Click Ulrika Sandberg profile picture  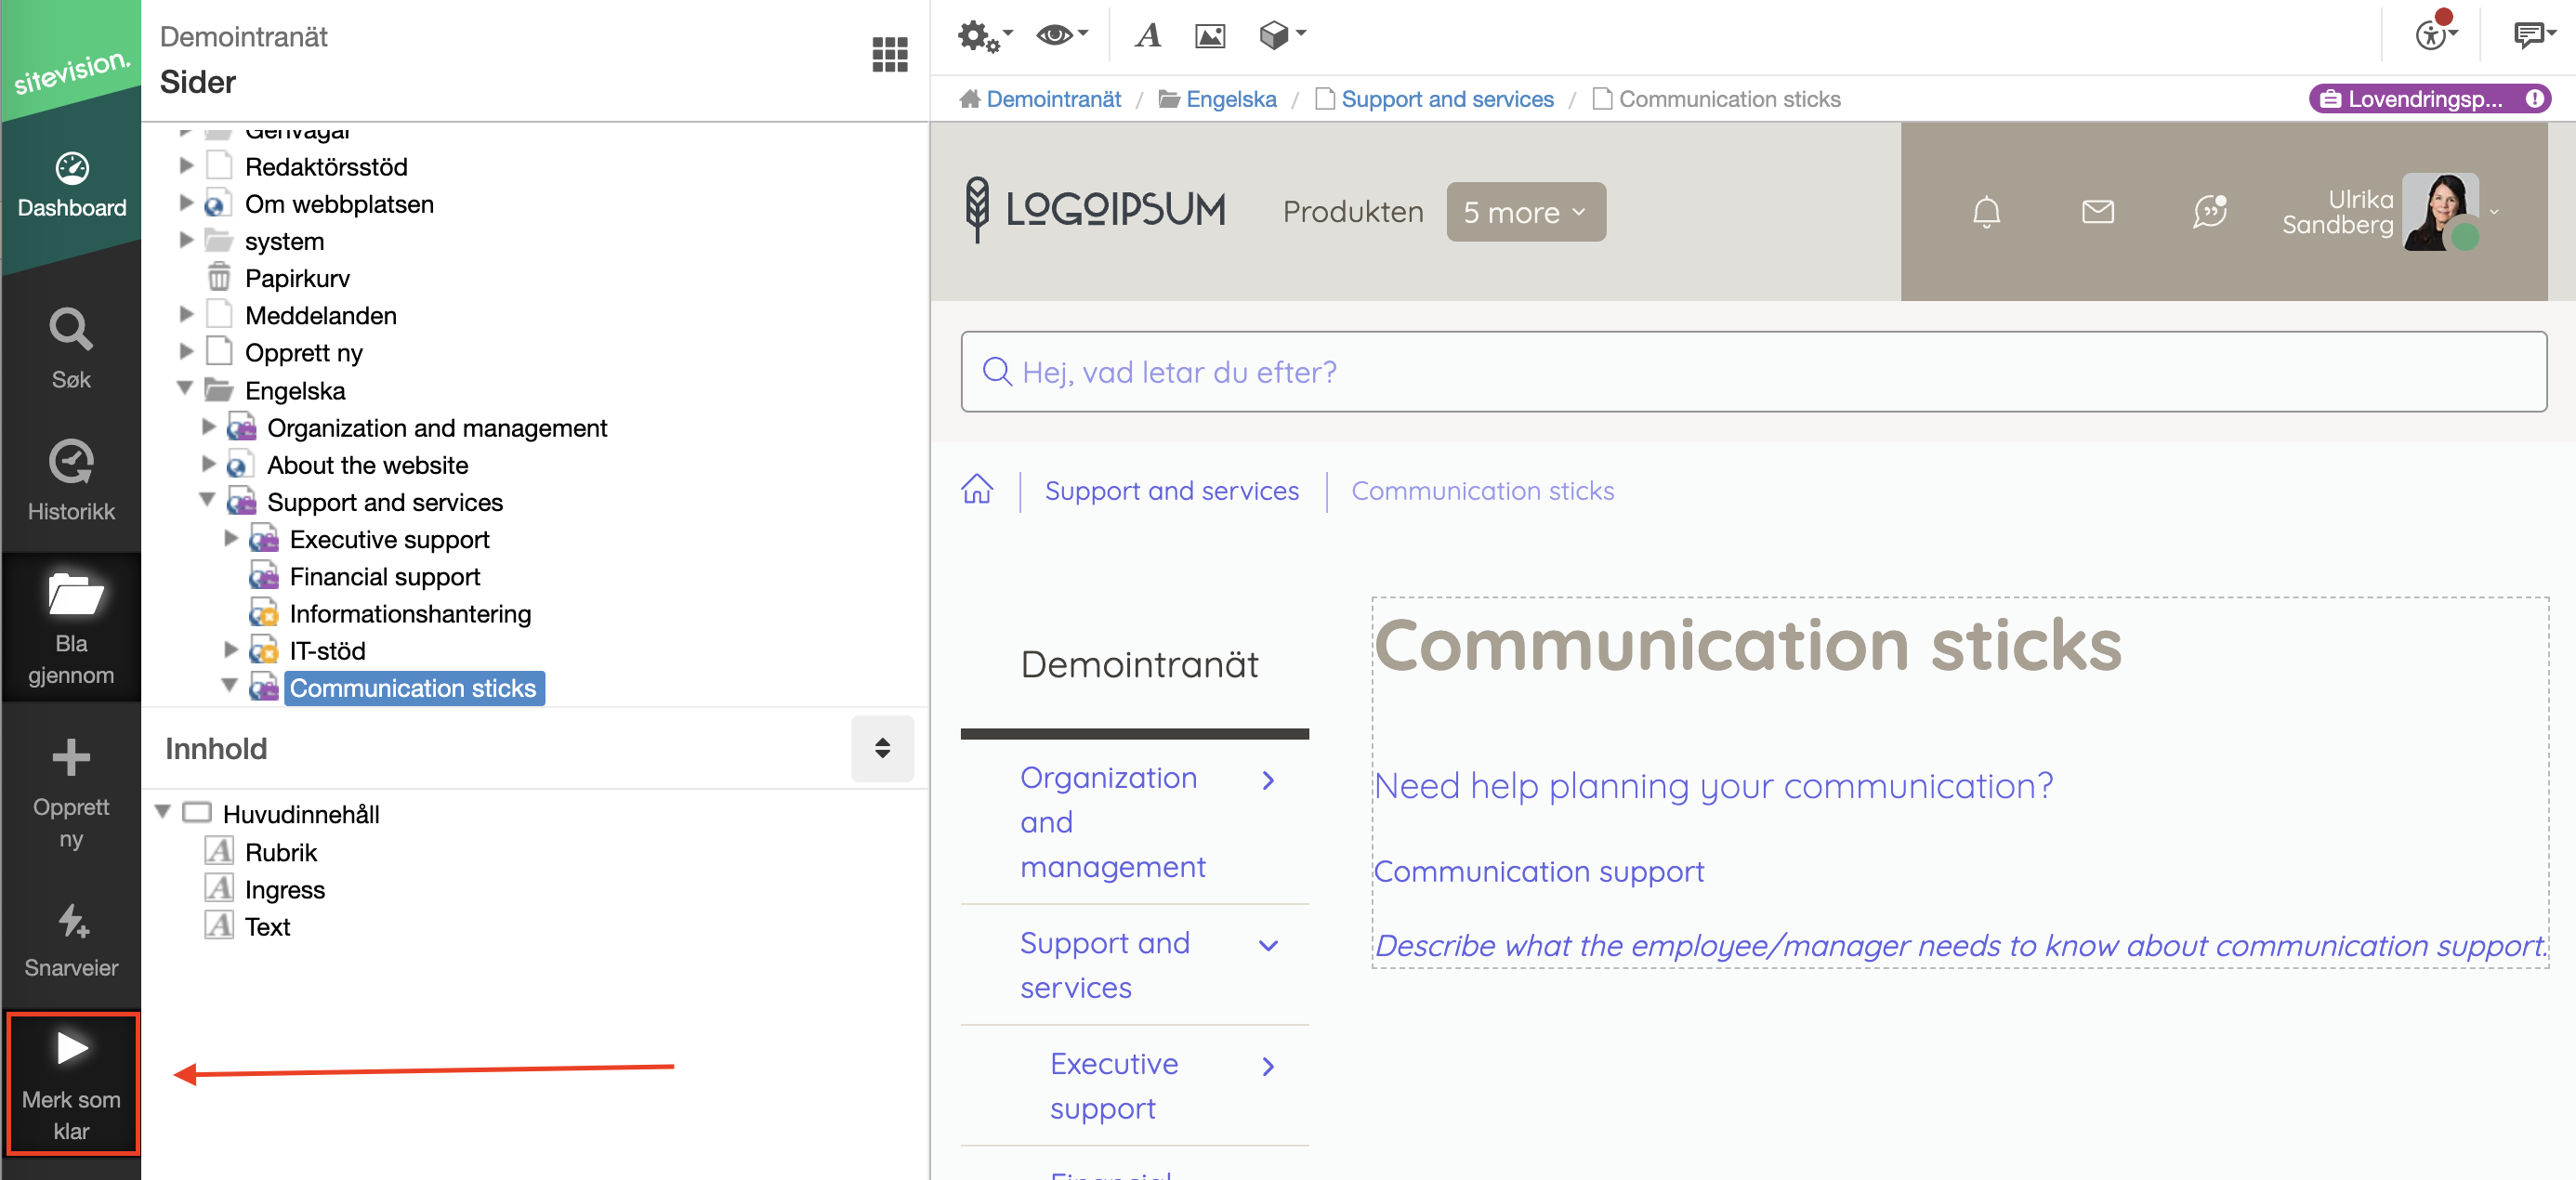[x=2440, y=211]
